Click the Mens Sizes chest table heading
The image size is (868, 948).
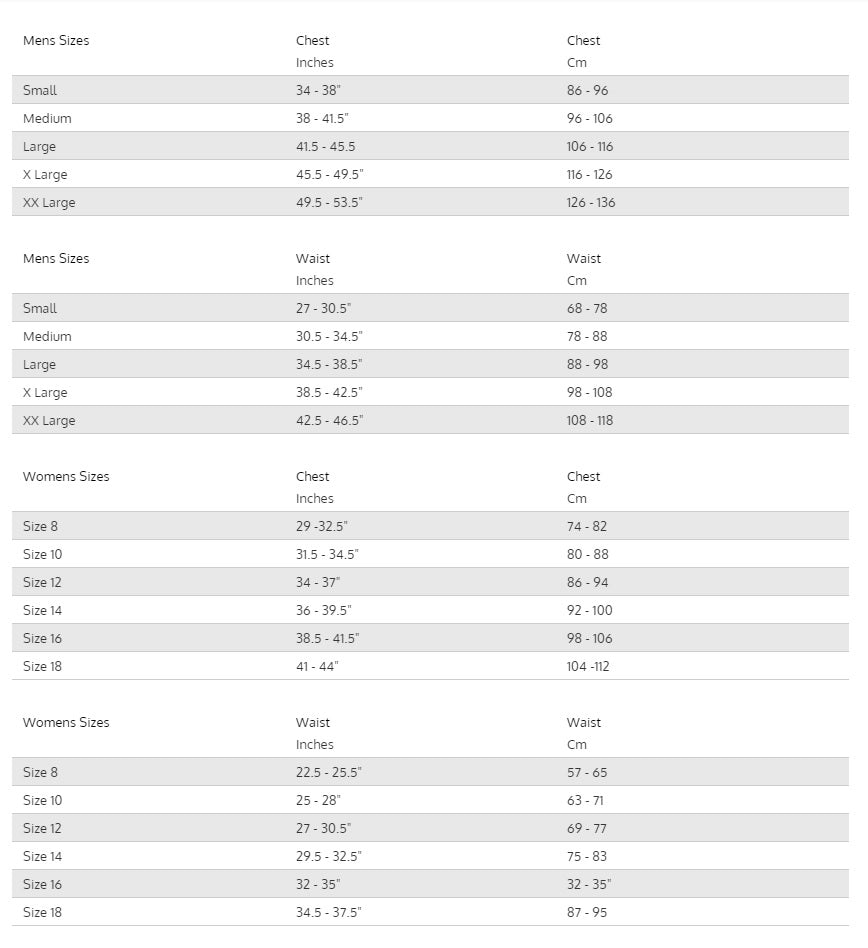click(56, 41)
